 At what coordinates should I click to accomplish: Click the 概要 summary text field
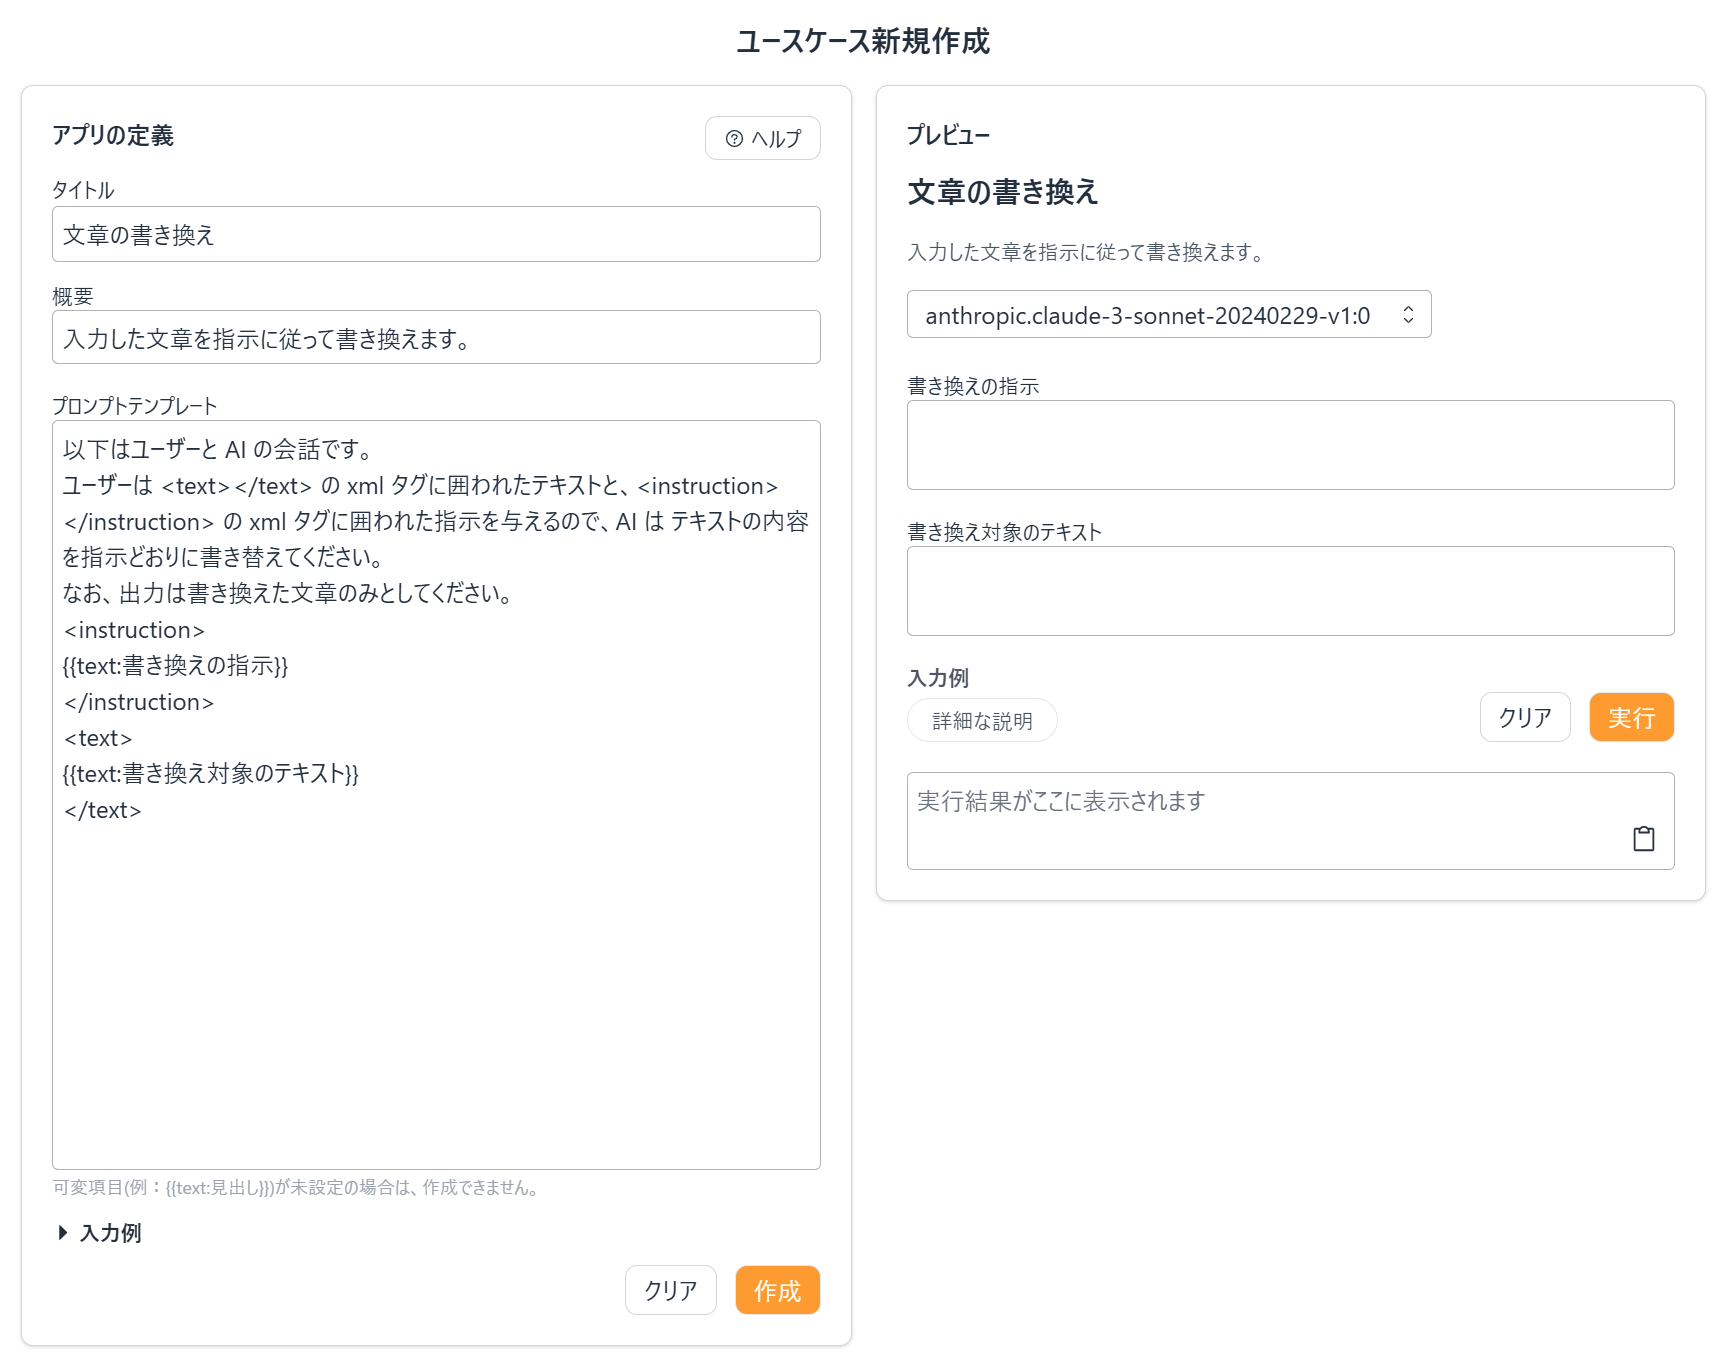(436, 337)
